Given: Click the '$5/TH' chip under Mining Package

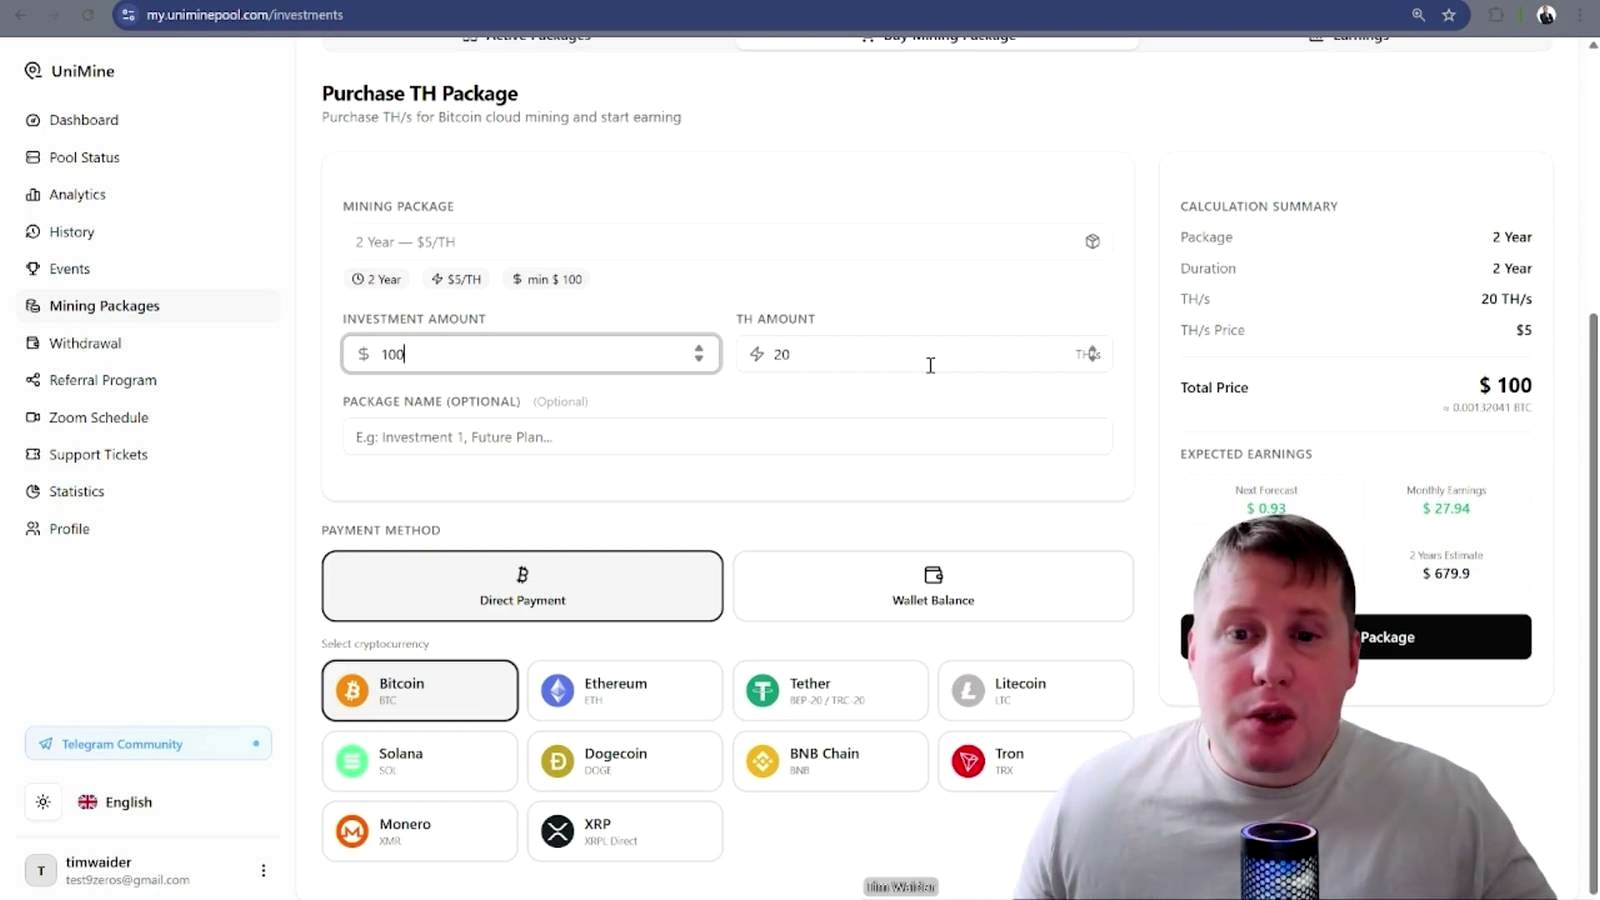Looking at the screenshot, I should coord(456,279).
